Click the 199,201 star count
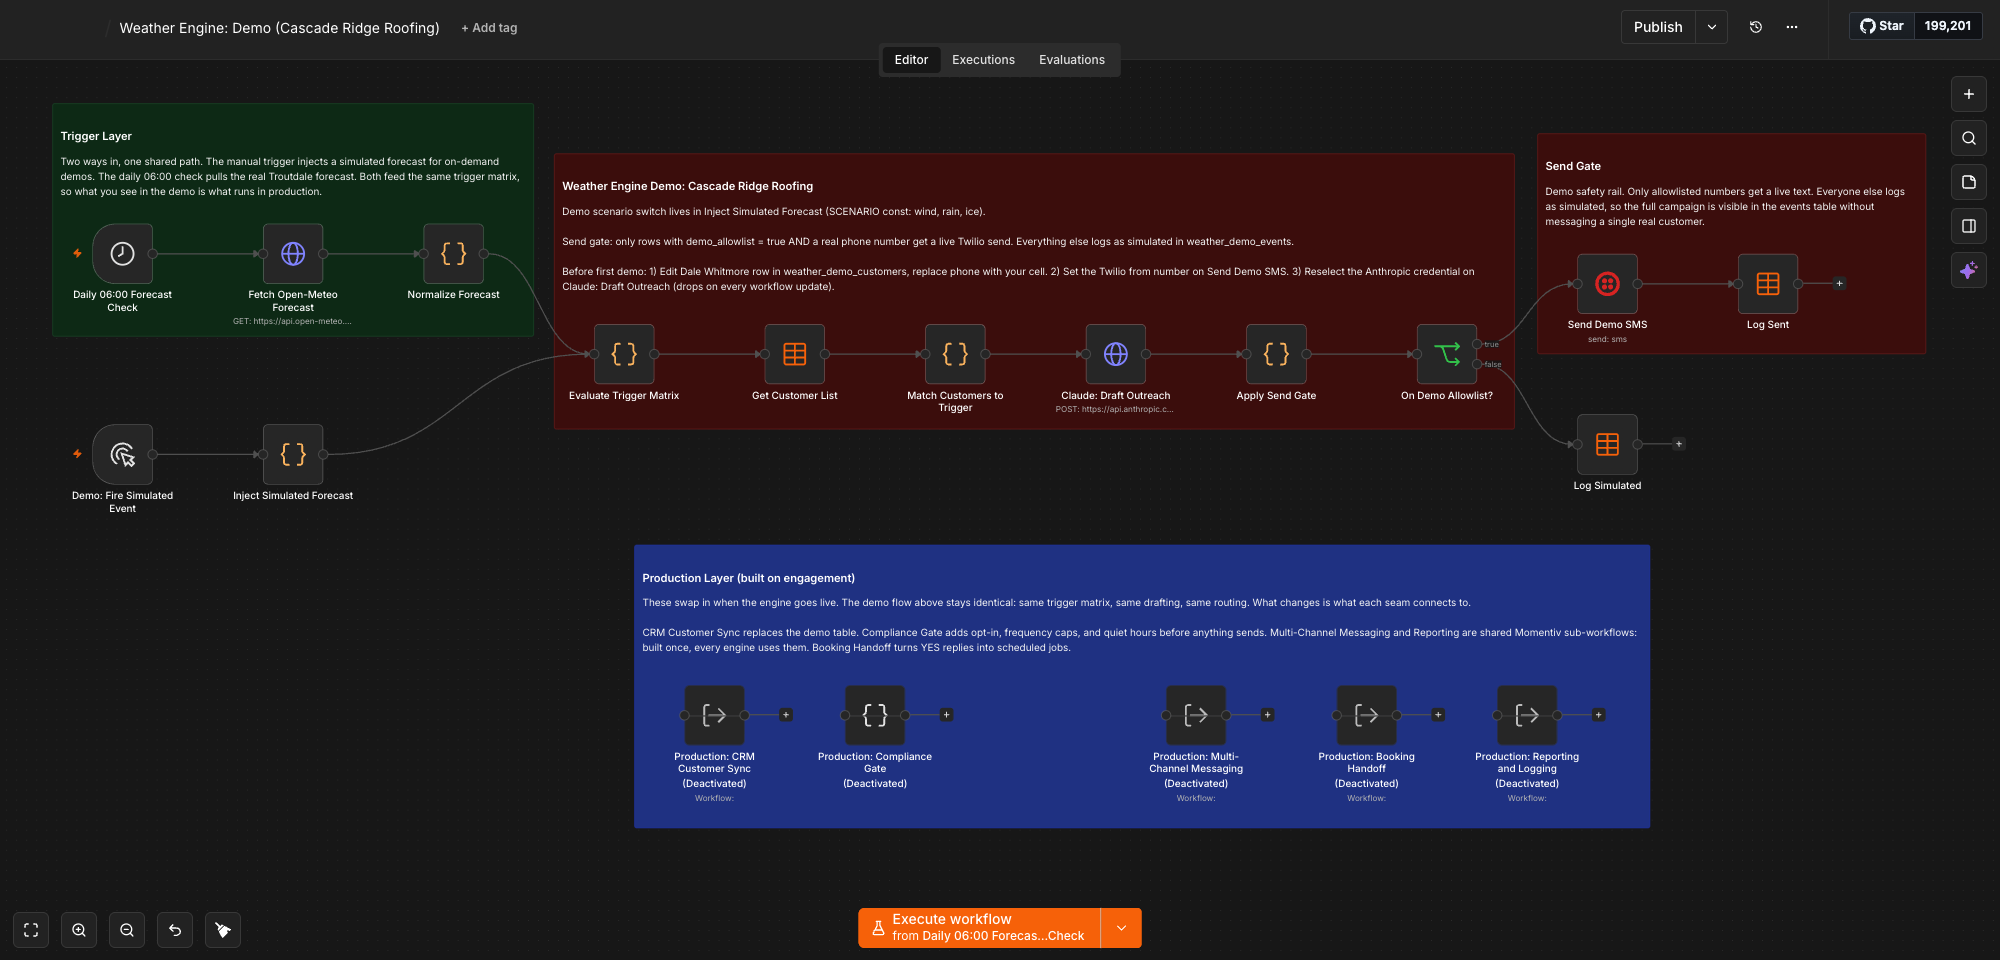Image resolution: width=2000 pixels, height=960 pixels. click(x=1948, y=26)
